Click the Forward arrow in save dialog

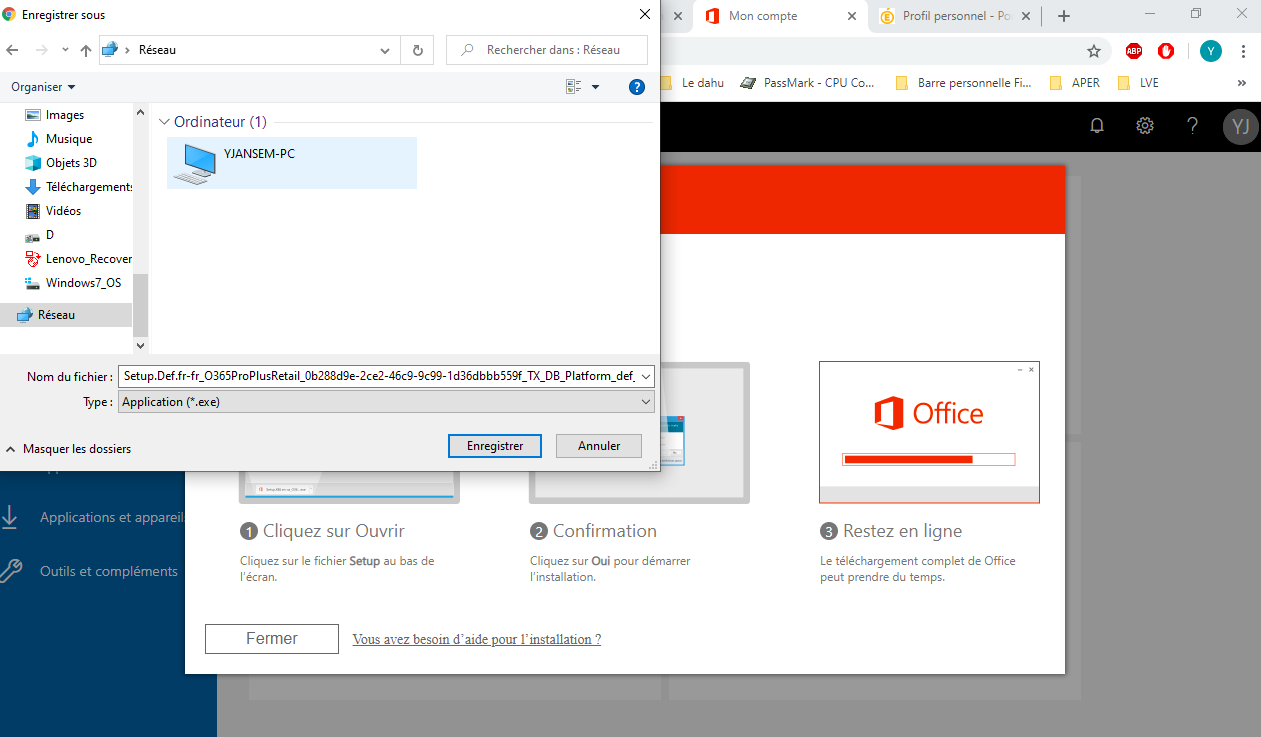pyautogui.click(x=41, y=50)
